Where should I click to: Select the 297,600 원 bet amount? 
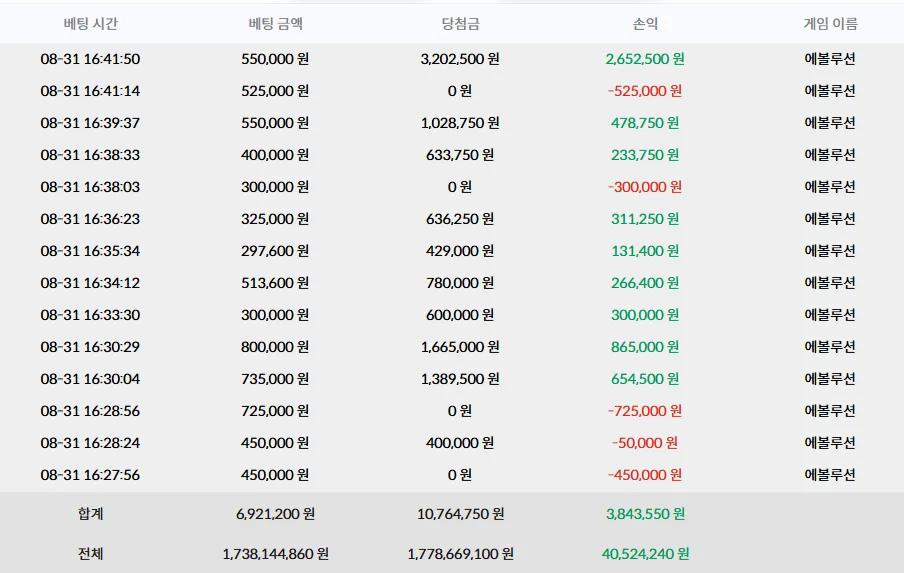click(276, 251)
